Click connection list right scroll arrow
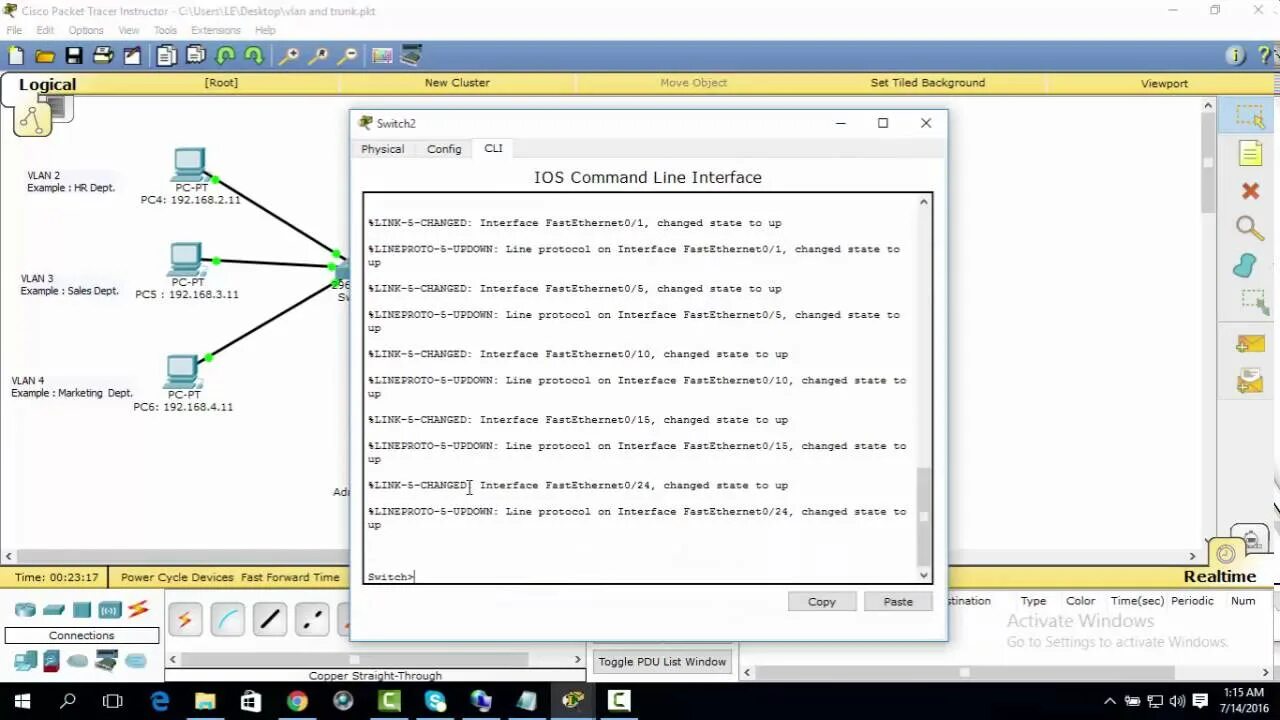The width and height of the screenshot is (1280, 720). (577, 659)
